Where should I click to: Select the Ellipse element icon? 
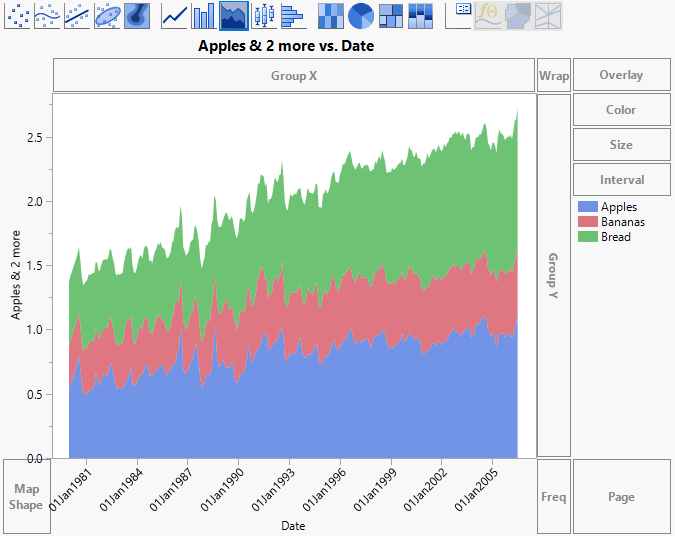tap(108, 15)
